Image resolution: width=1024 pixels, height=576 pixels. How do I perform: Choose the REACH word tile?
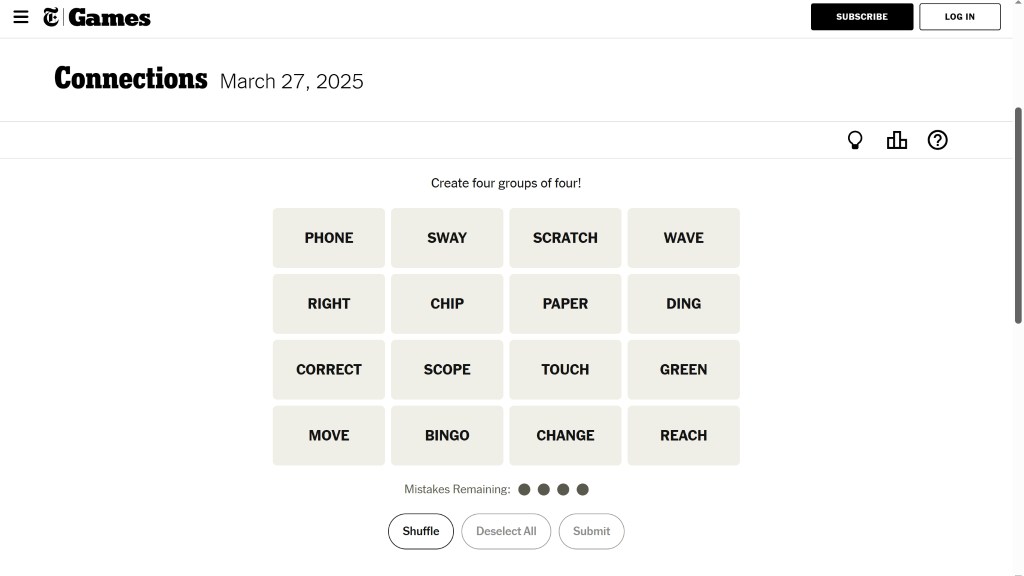coord(683,435)
